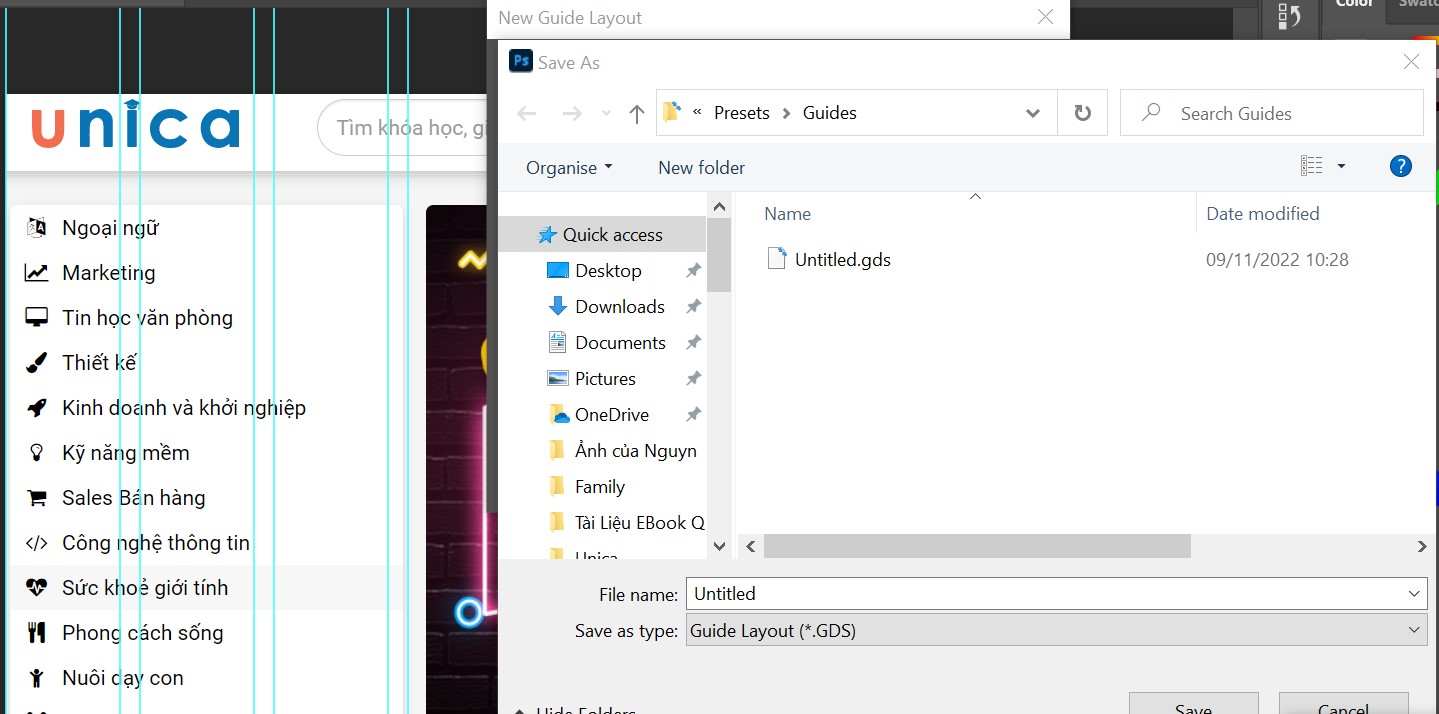Unpin Downloads from Quick access

pos(693,306)
